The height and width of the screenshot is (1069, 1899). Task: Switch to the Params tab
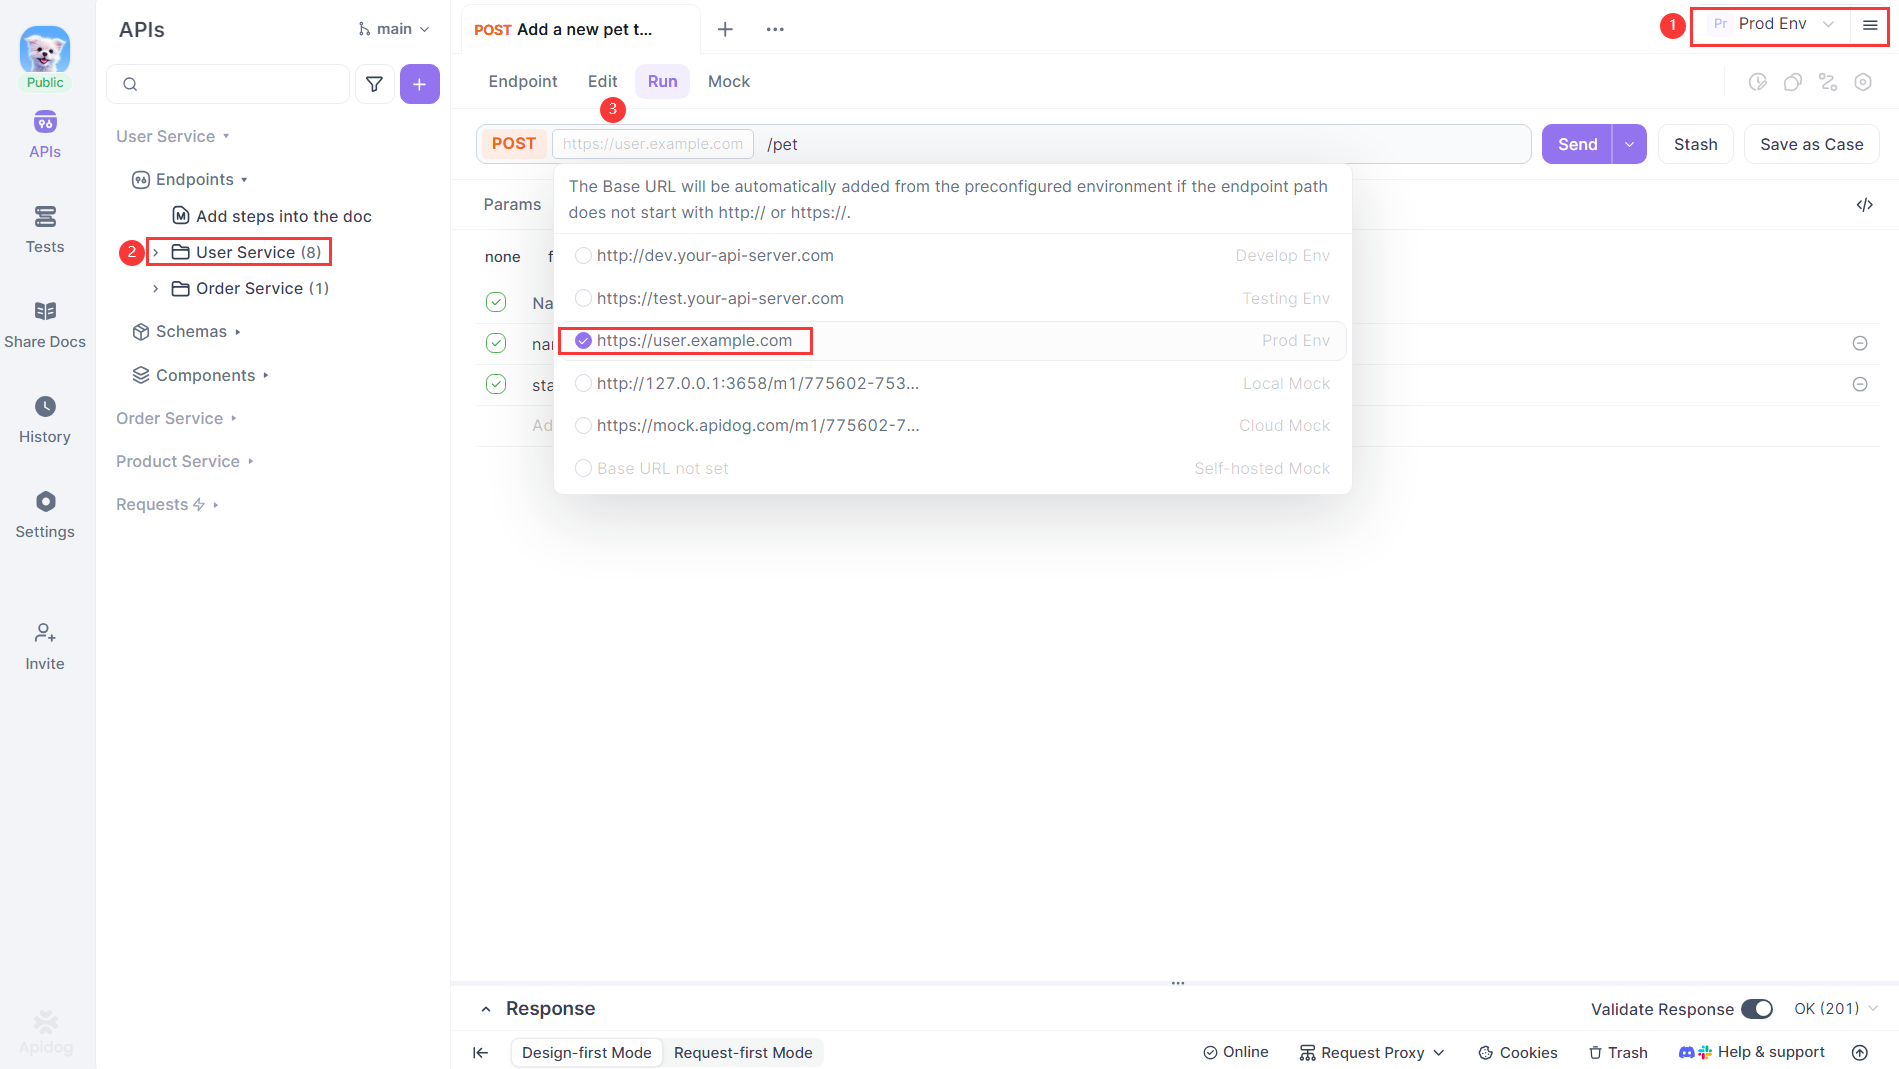tap(512, 204)
